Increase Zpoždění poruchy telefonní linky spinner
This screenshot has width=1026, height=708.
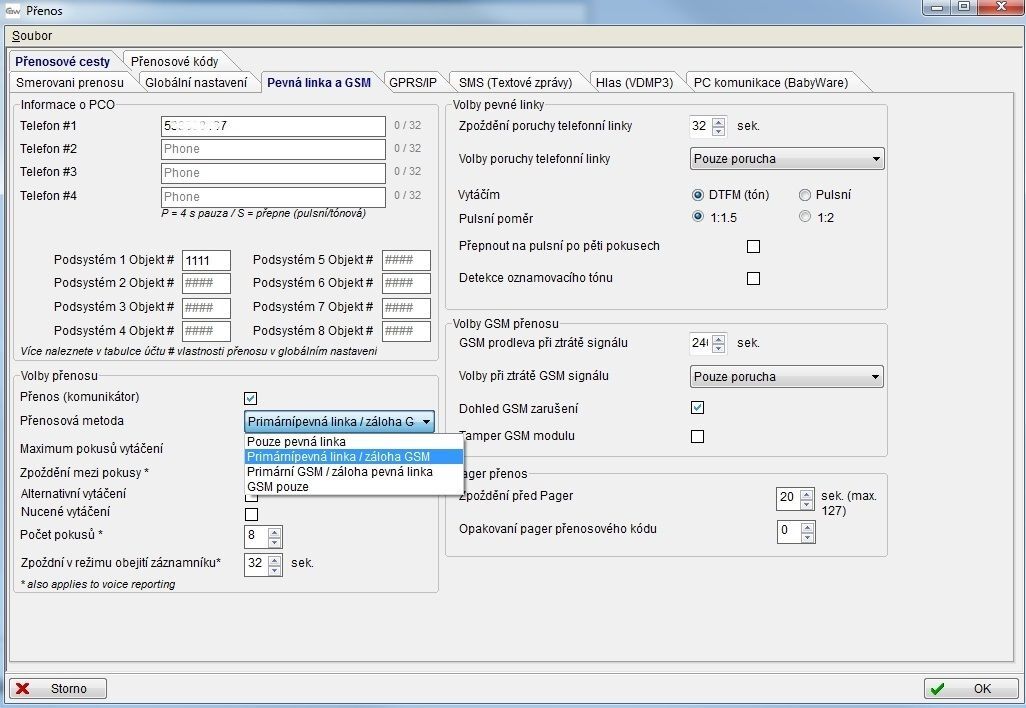click(x=718, y=121)
